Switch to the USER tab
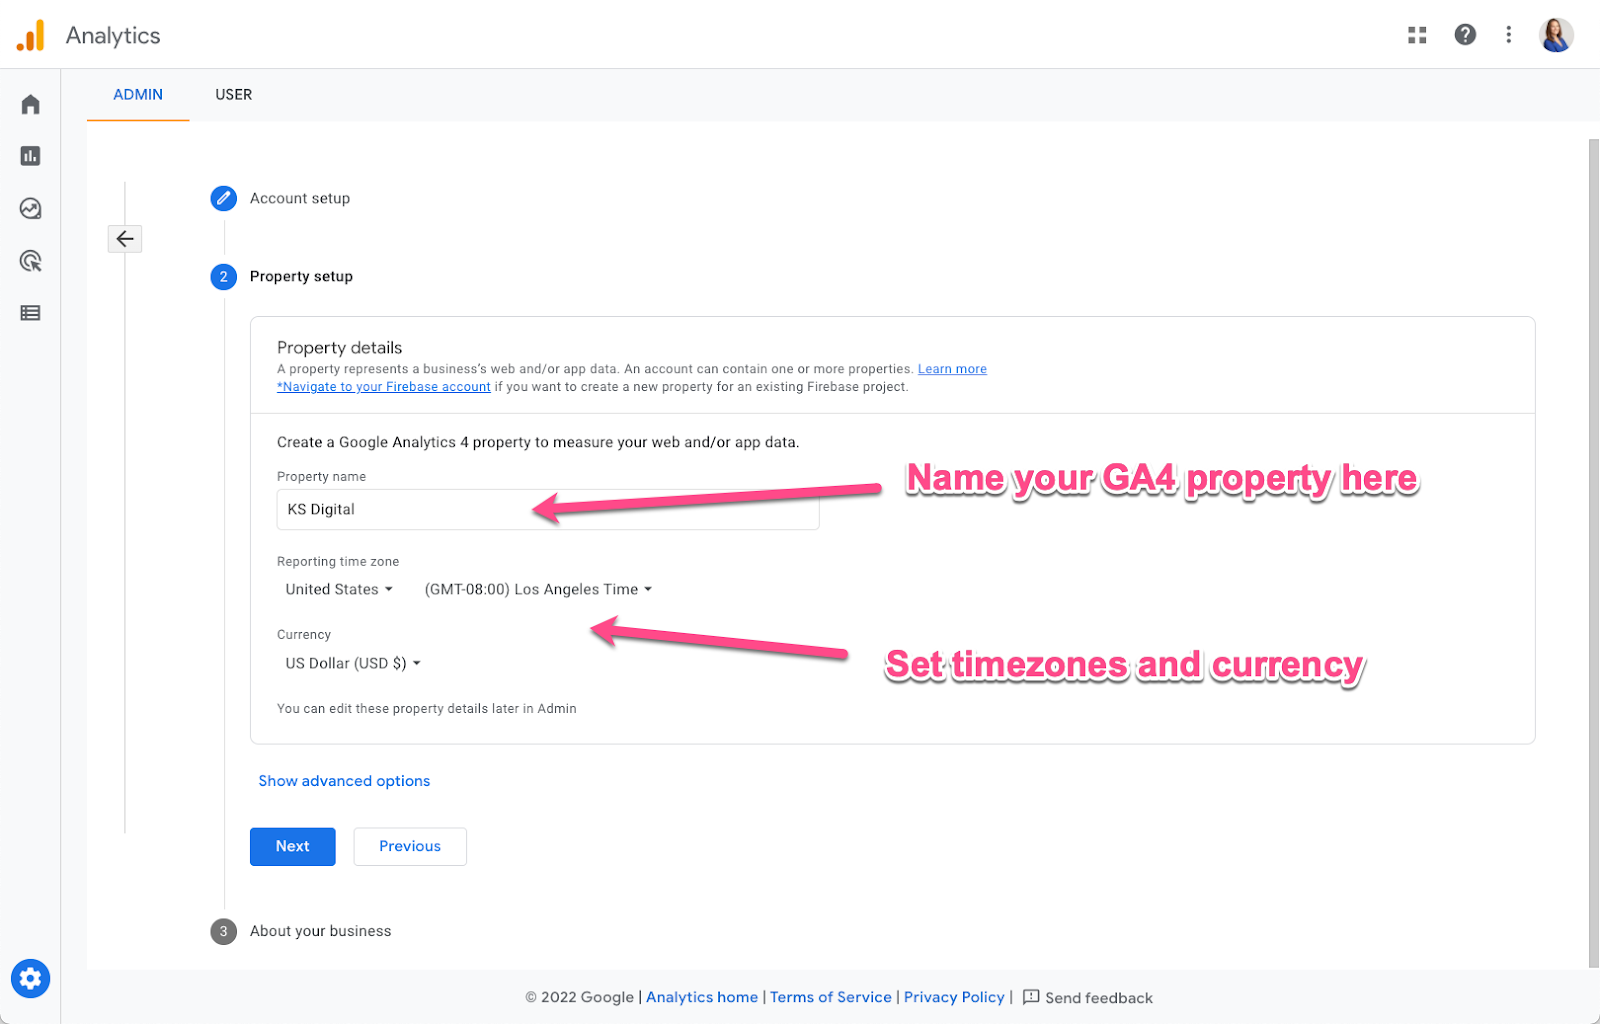 234,95
